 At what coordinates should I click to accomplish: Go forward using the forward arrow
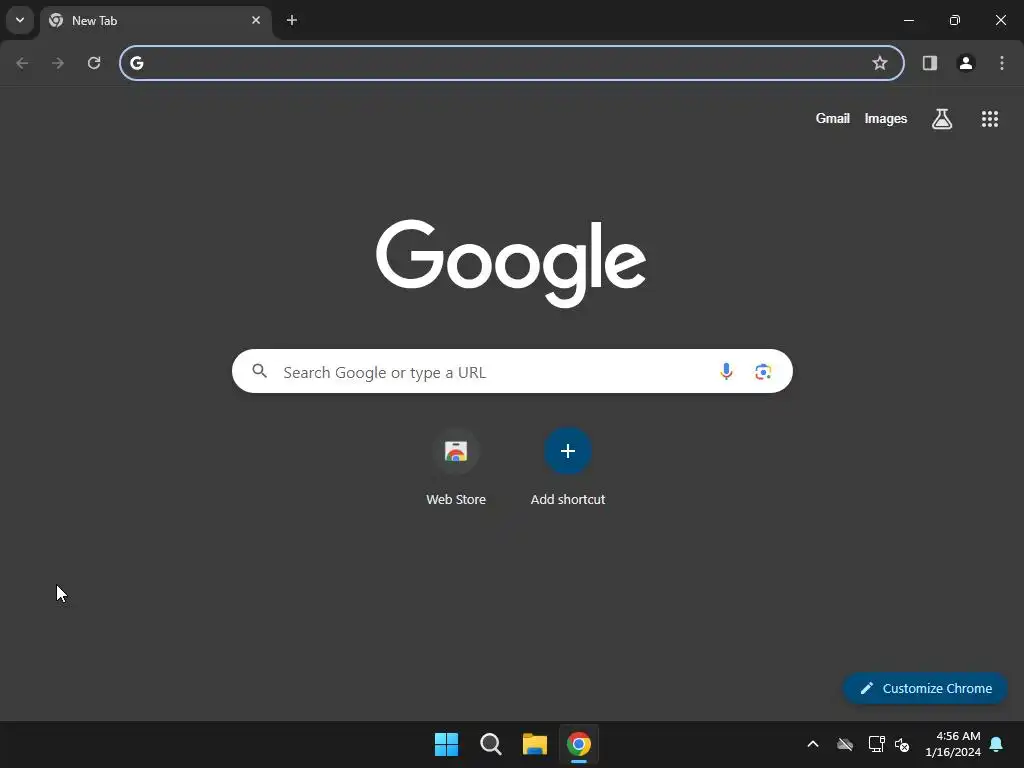(x=58, y=63)
